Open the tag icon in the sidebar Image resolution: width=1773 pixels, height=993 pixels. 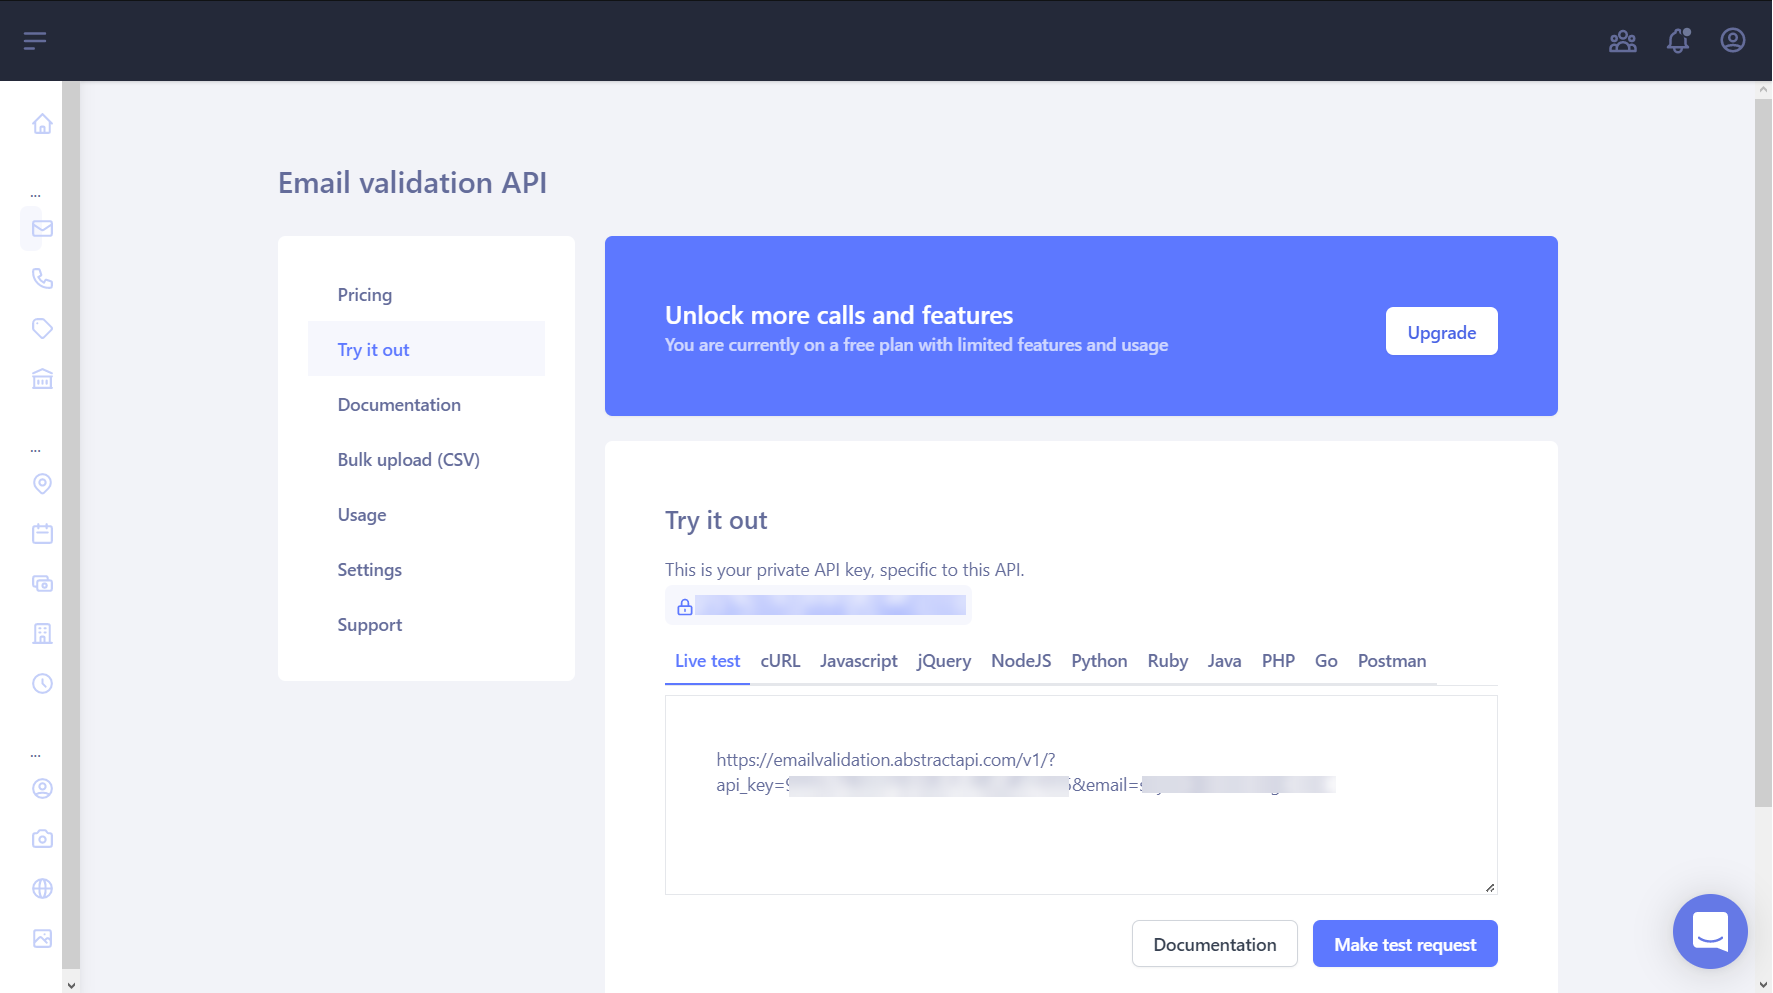coord(41,328)
